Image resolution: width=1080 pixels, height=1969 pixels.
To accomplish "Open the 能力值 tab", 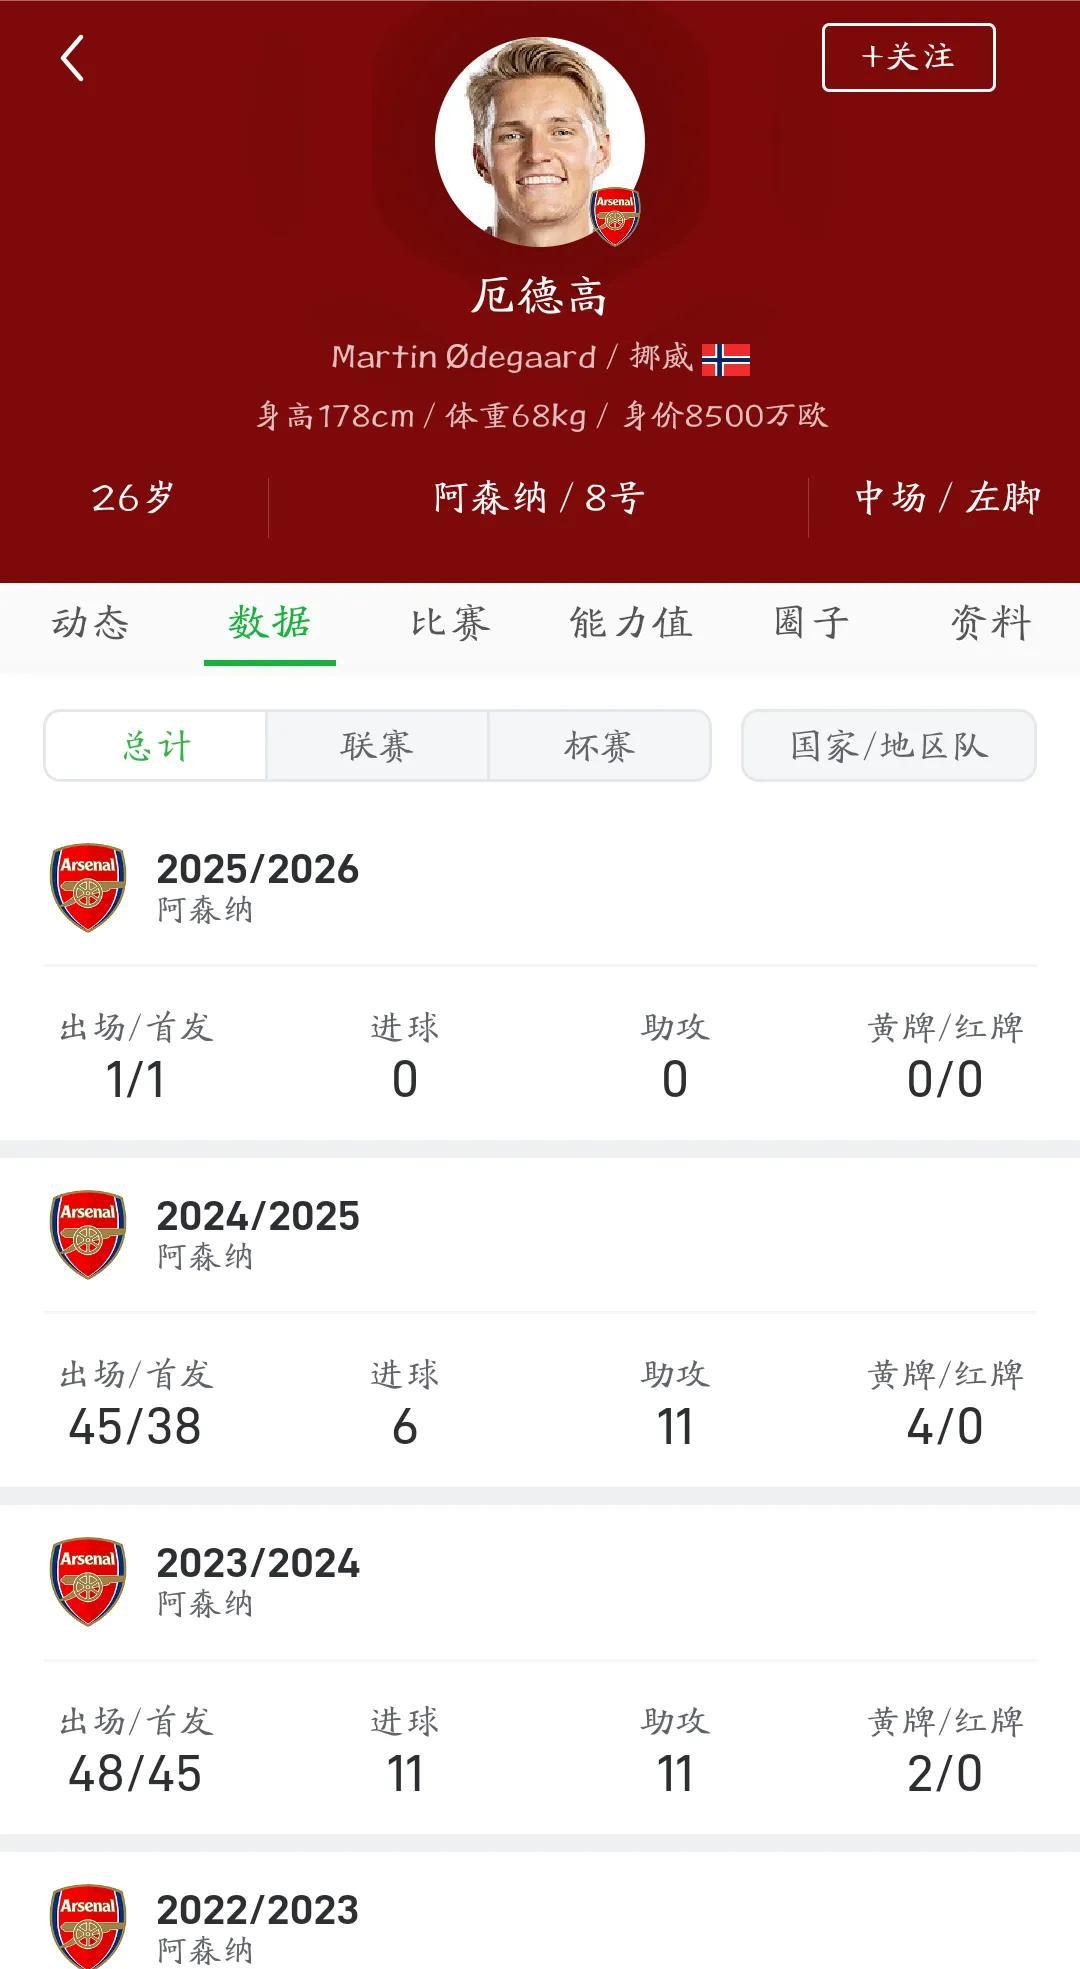I will point(630,623).
